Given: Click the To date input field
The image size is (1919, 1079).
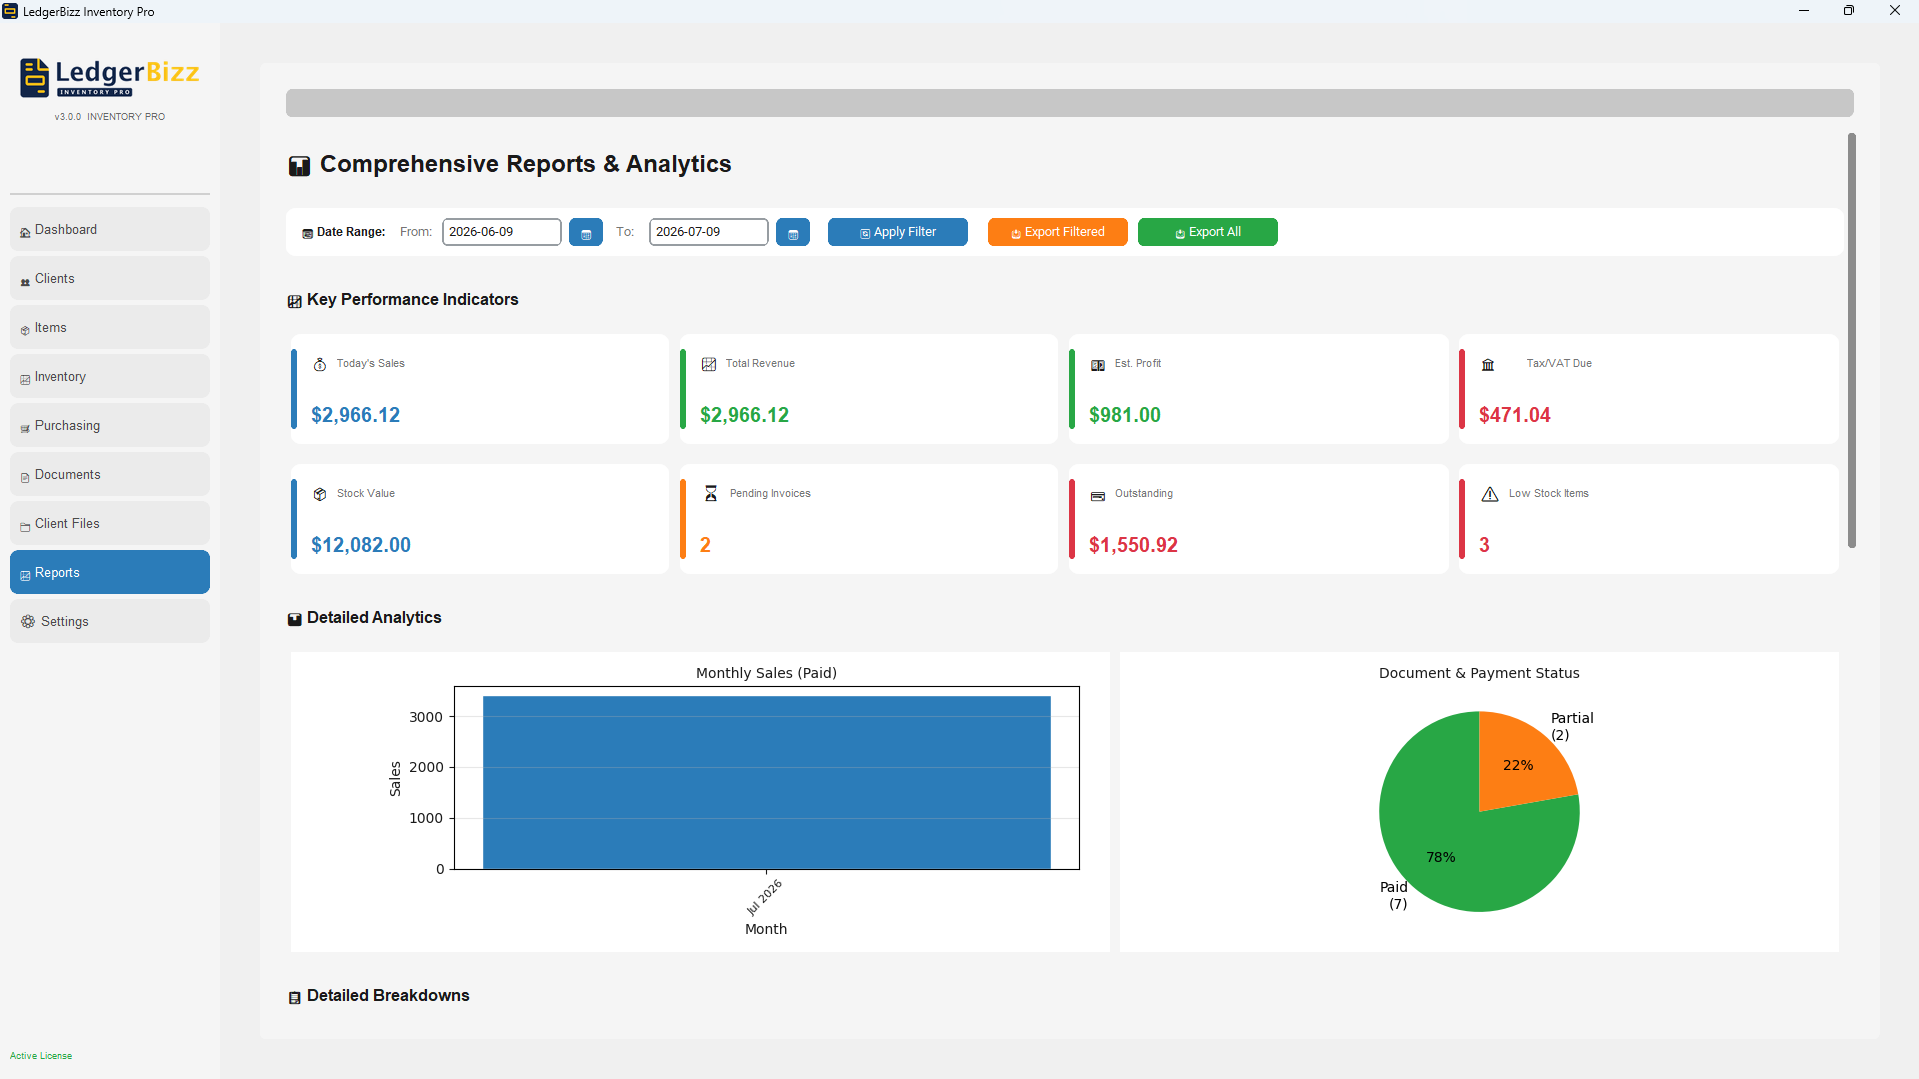Looking at the screenshot, I should pos(709,232).
